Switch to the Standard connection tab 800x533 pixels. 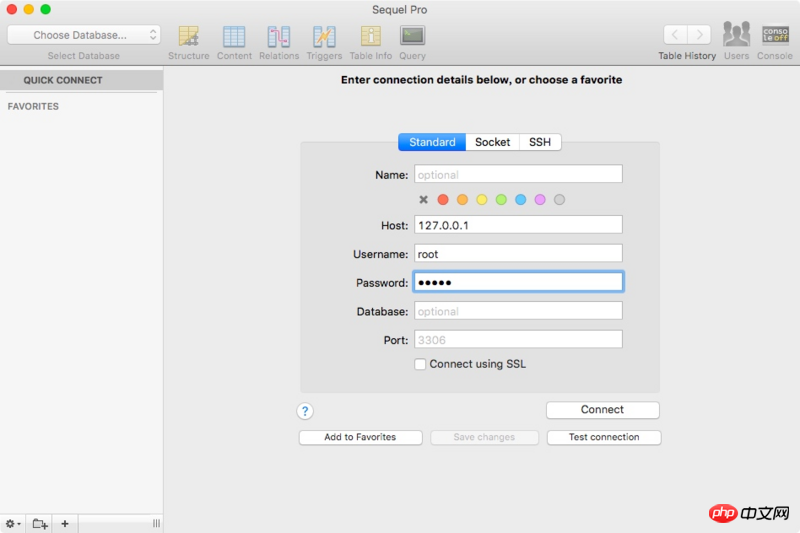pos(432,142)
